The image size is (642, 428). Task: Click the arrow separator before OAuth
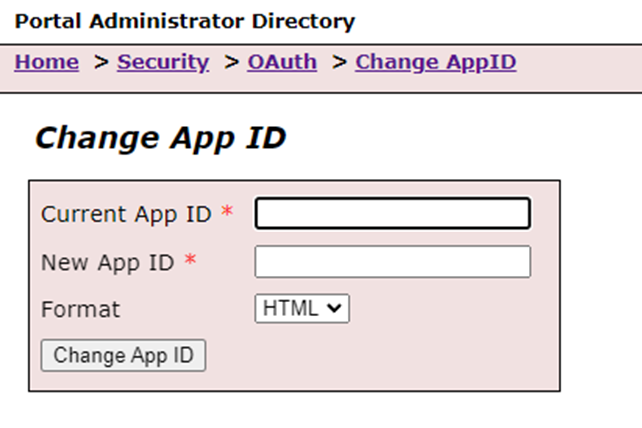tap(231, 62)
